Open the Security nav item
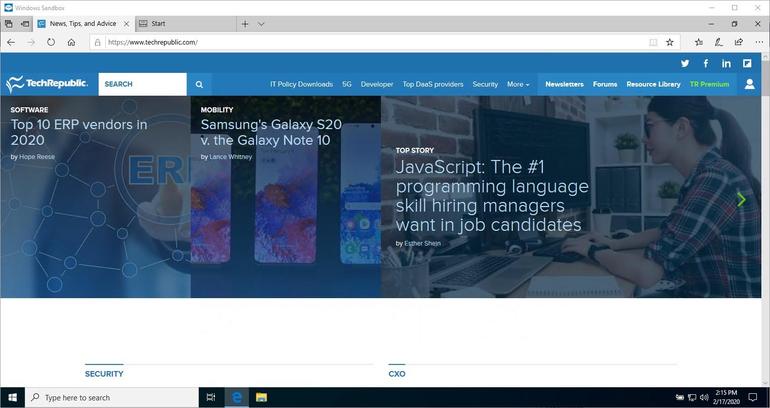The width and height of the screenshot is (770, 408). click(x=485, y=84)
